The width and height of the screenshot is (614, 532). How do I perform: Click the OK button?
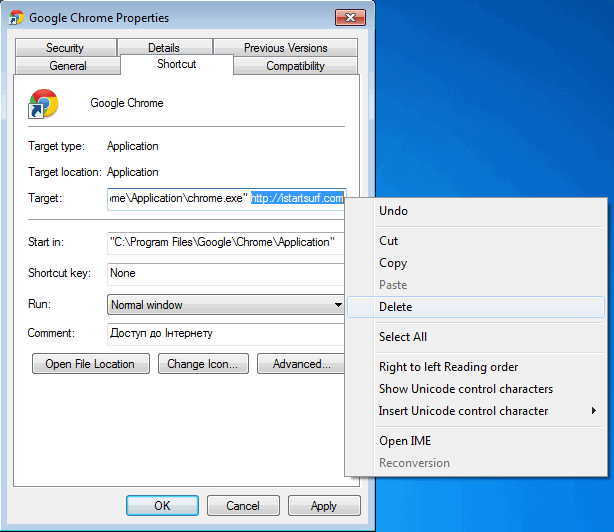(162, 505)
